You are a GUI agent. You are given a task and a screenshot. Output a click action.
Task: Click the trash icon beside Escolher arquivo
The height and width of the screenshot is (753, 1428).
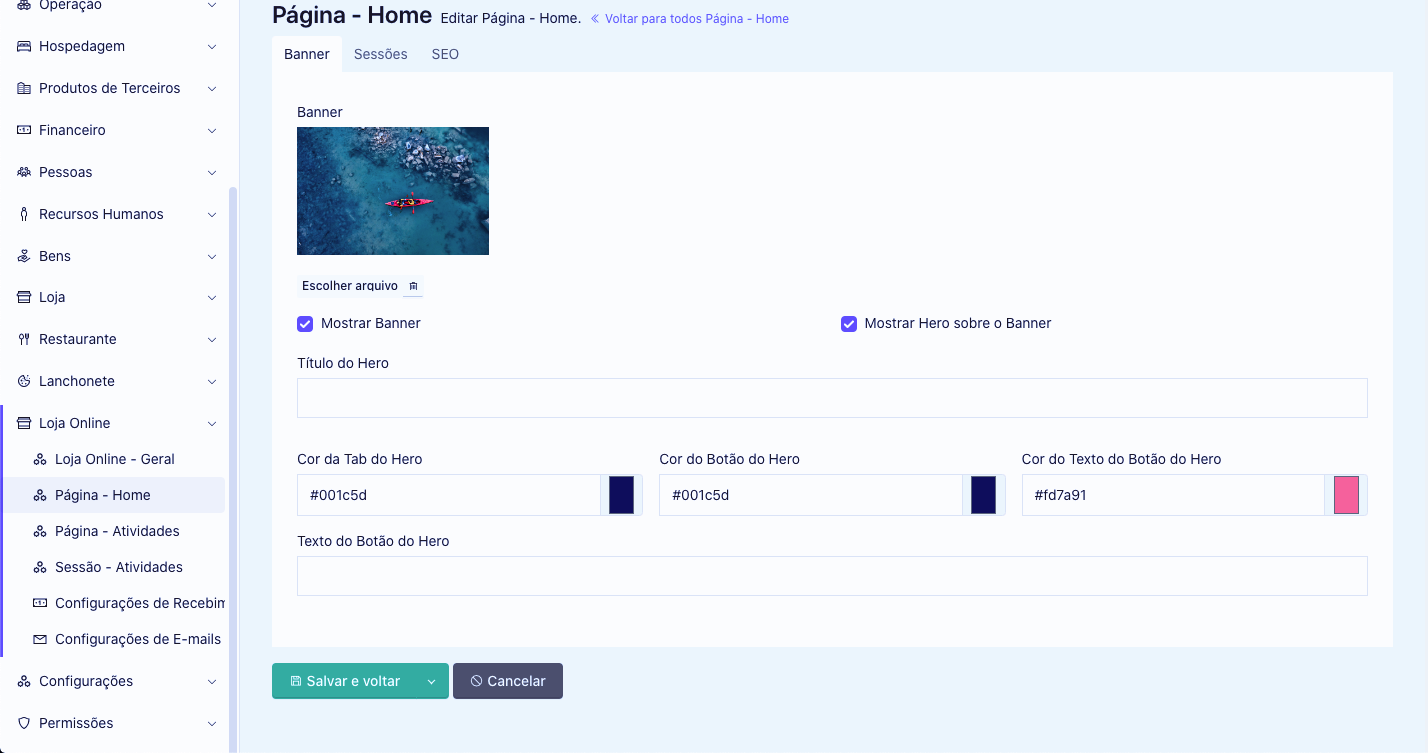(413, 286)
